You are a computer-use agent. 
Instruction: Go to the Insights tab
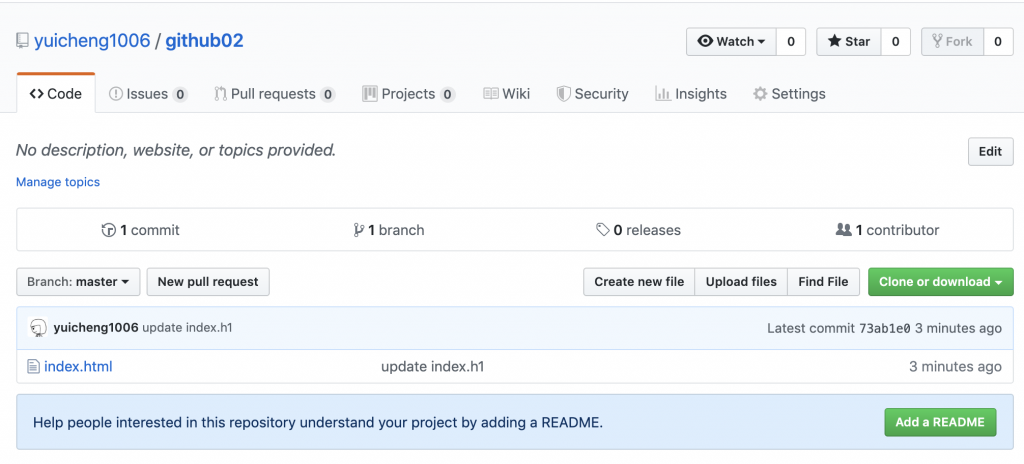click(x=691, y=94)
